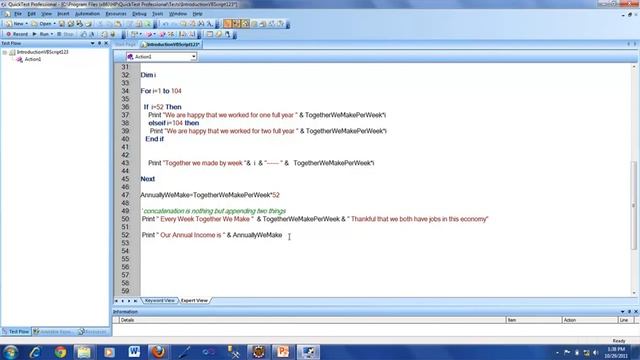Open the Help menu

pyautogui.click(x=198, y=14)
